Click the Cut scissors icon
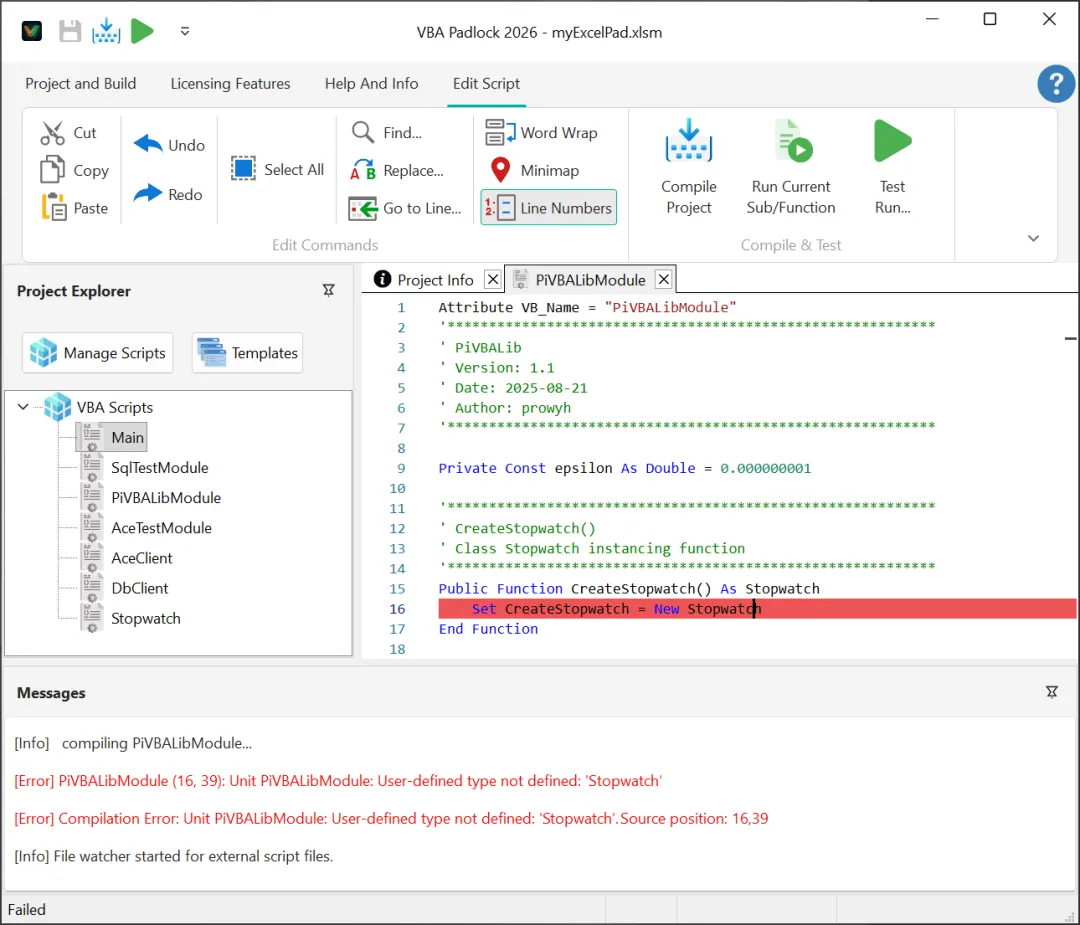1080x925 pixels. pos(52,133)
